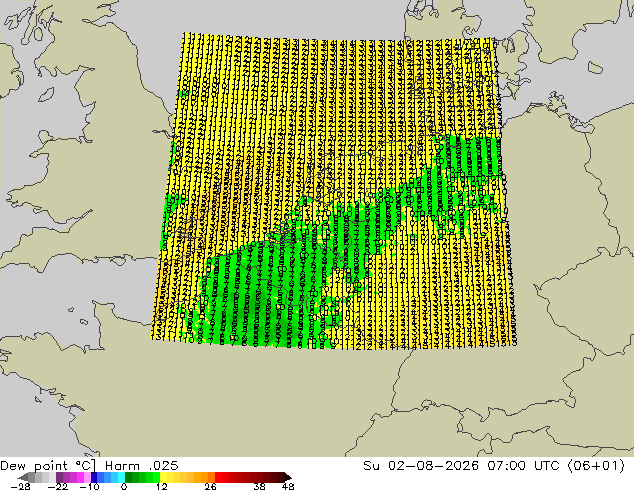634x490 pixels.
Task: Click the dark maroon right arrow end of the color scale
Action: tap(287, 477)
